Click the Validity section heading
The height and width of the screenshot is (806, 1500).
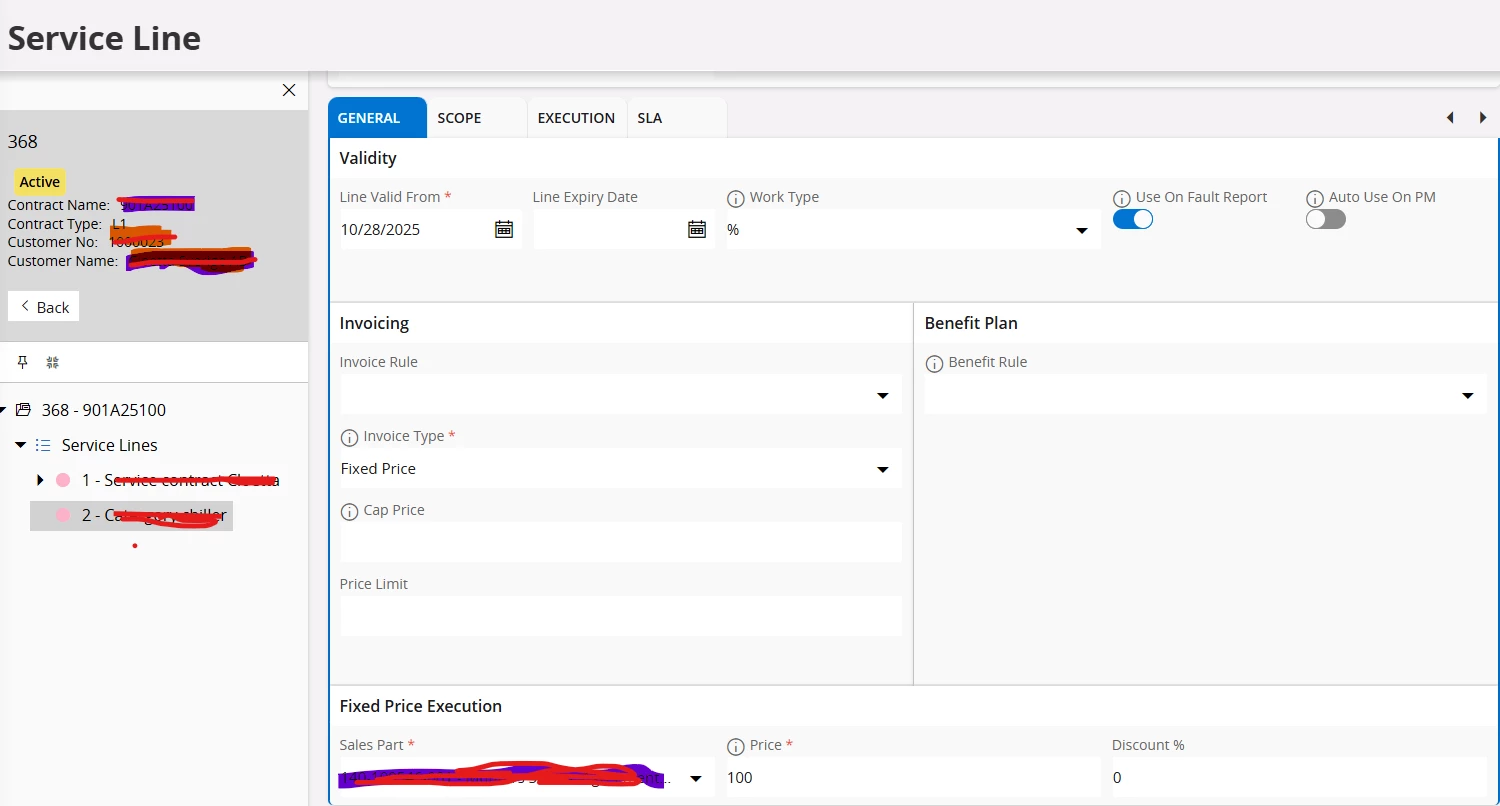tap(368, 158)
